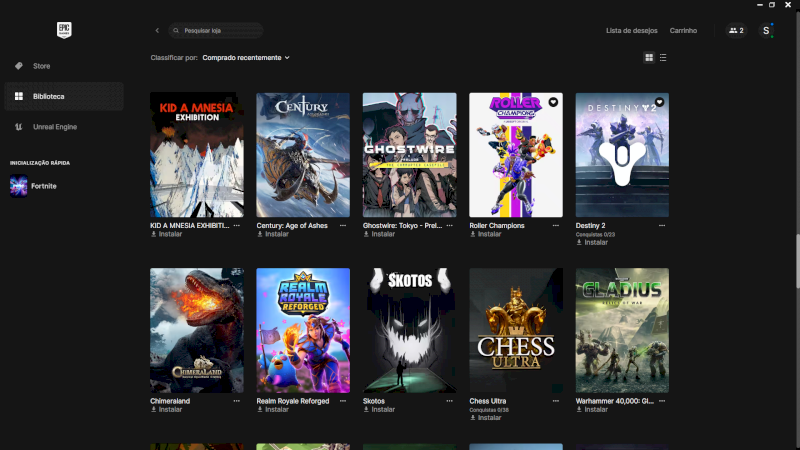Click the Biblioteca grid icon
The width and height of the screenshot is (800, 450).
tap(19, 96)
